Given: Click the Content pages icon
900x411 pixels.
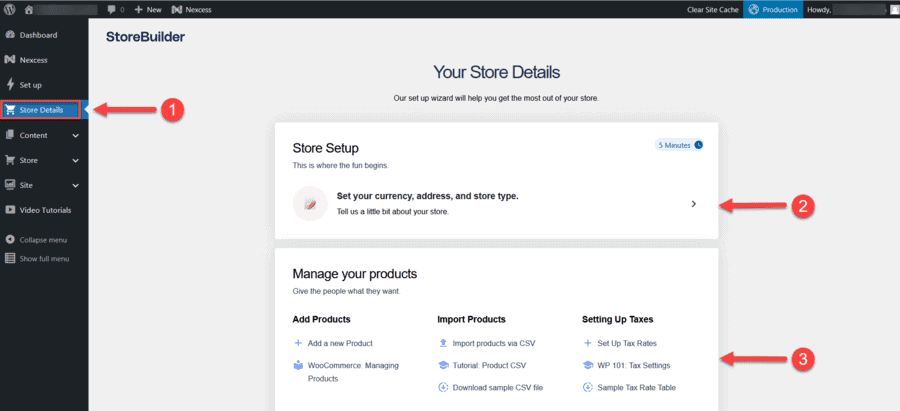Looking at the screenshot, I should pos(10,135).
